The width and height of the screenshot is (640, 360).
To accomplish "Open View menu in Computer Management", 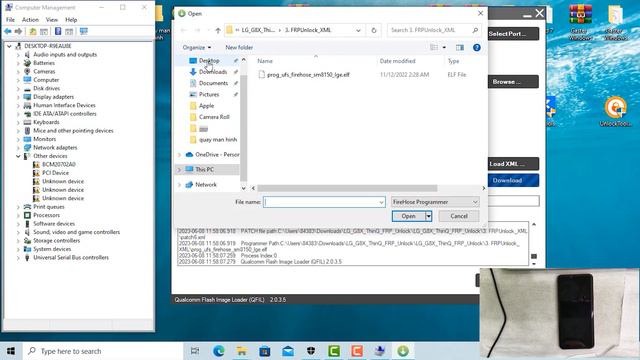I will tap(51, 20).
